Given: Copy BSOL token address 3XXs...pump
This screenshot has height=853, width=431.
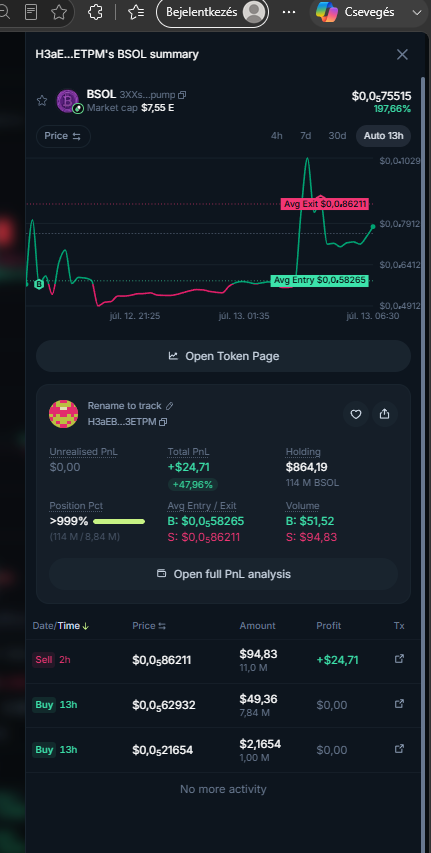Looking at the screenshot, I should point(182,95).
